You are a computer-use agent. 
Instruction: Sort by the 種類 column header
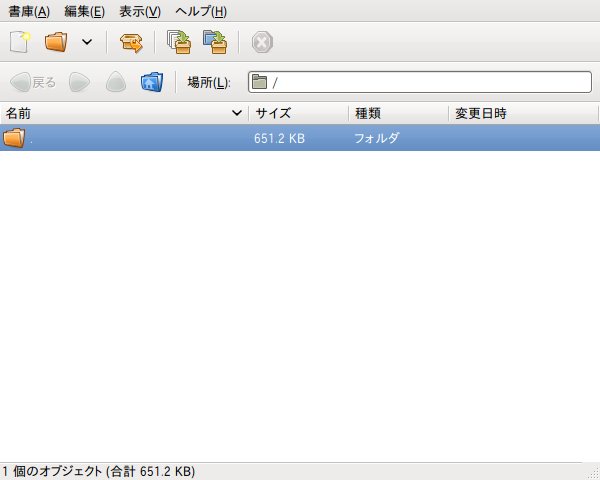tap(398, 113)
